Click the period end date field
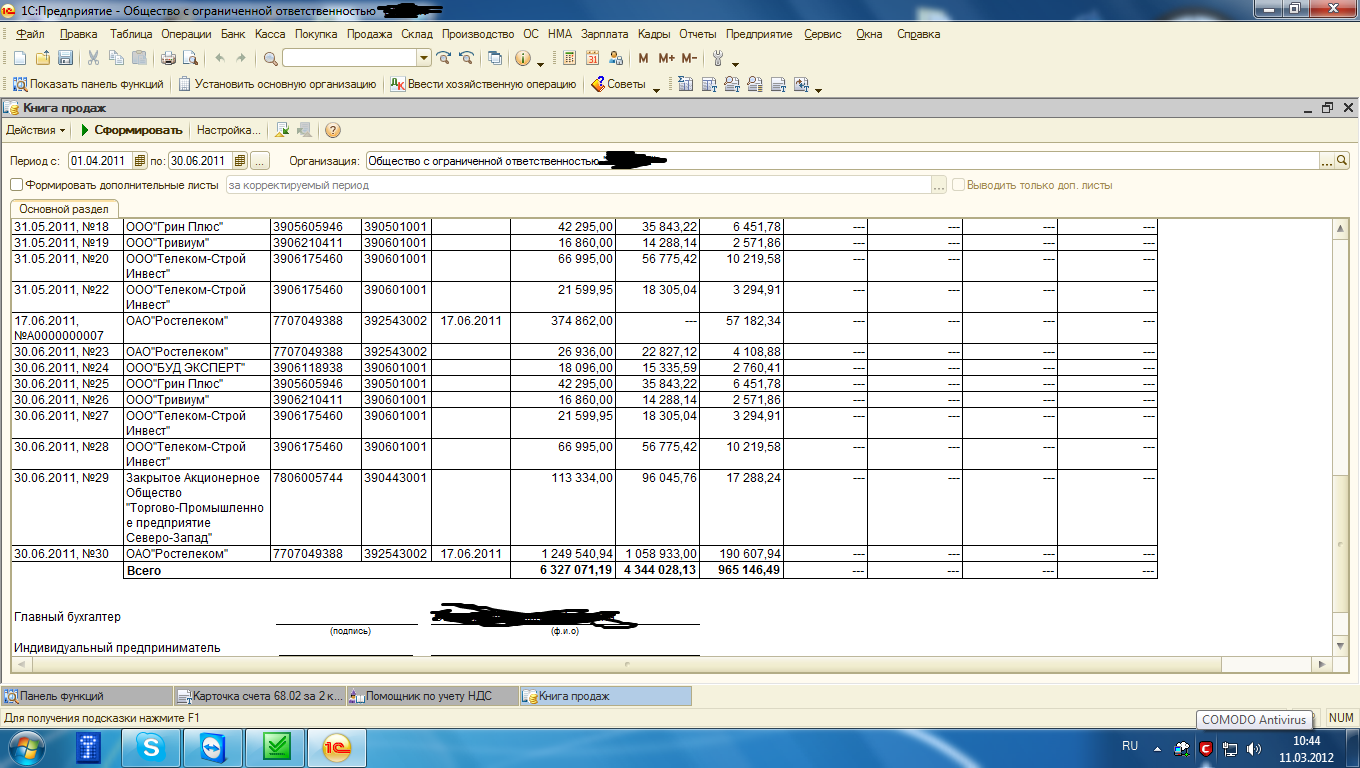The height and width of the screenshot is (768, 1360). [x=199, y=160]
